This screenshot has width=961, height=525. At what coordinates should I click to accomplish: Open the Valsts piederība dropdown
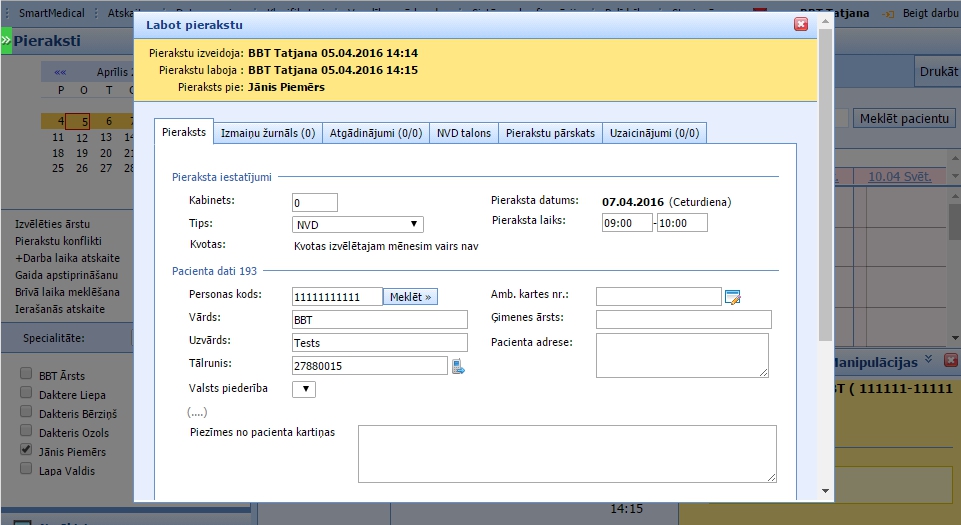click(x=303, y=389)
